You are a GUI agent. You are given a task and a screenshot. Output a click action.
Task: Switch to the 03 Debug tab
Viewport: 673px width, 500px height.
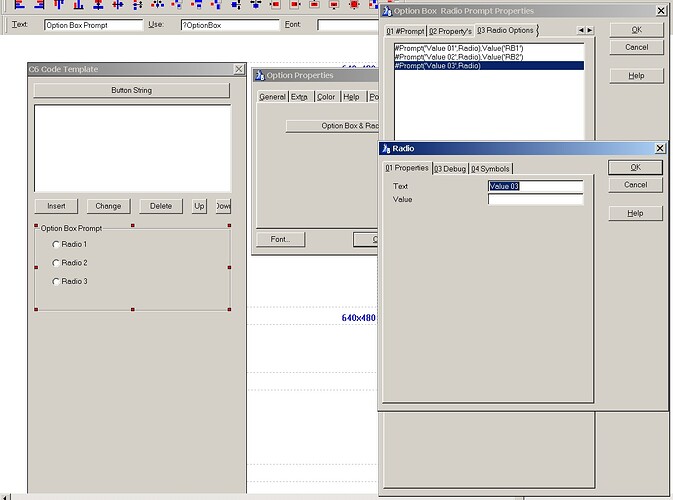click(450, 169)
